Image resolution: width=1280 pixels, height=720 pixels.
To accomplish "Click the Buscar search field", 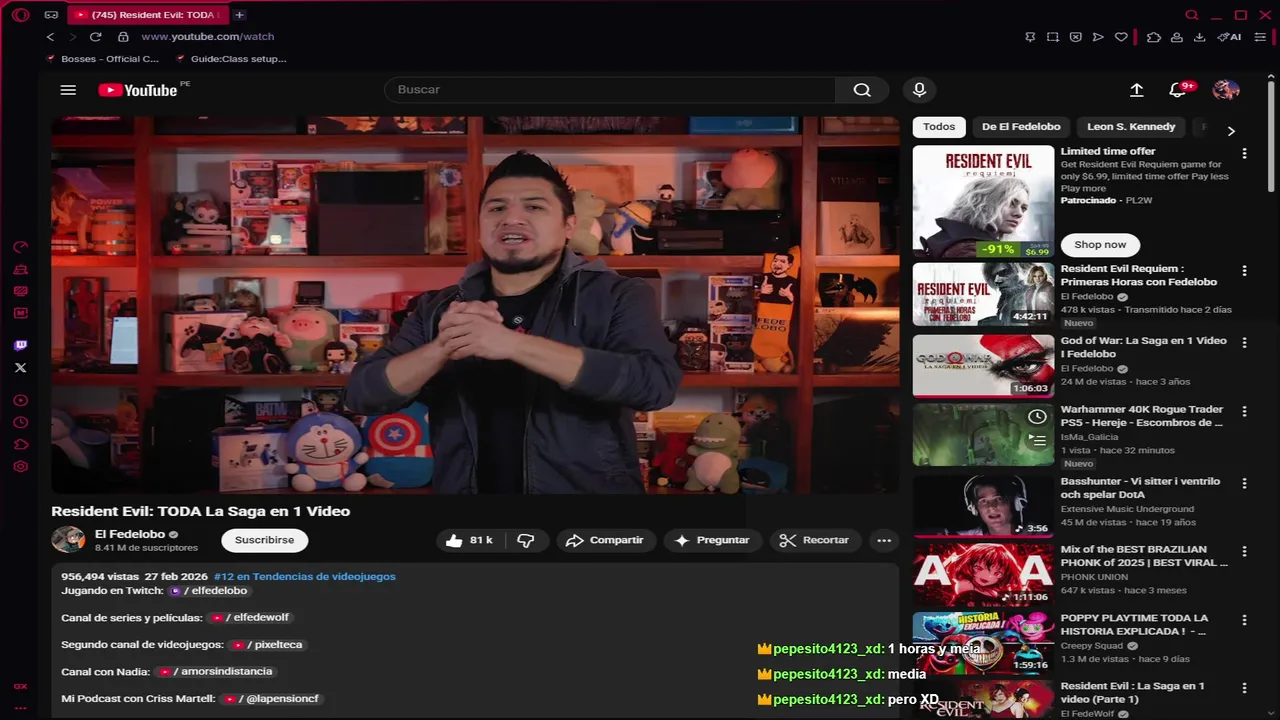I will (x=610, y=90).
